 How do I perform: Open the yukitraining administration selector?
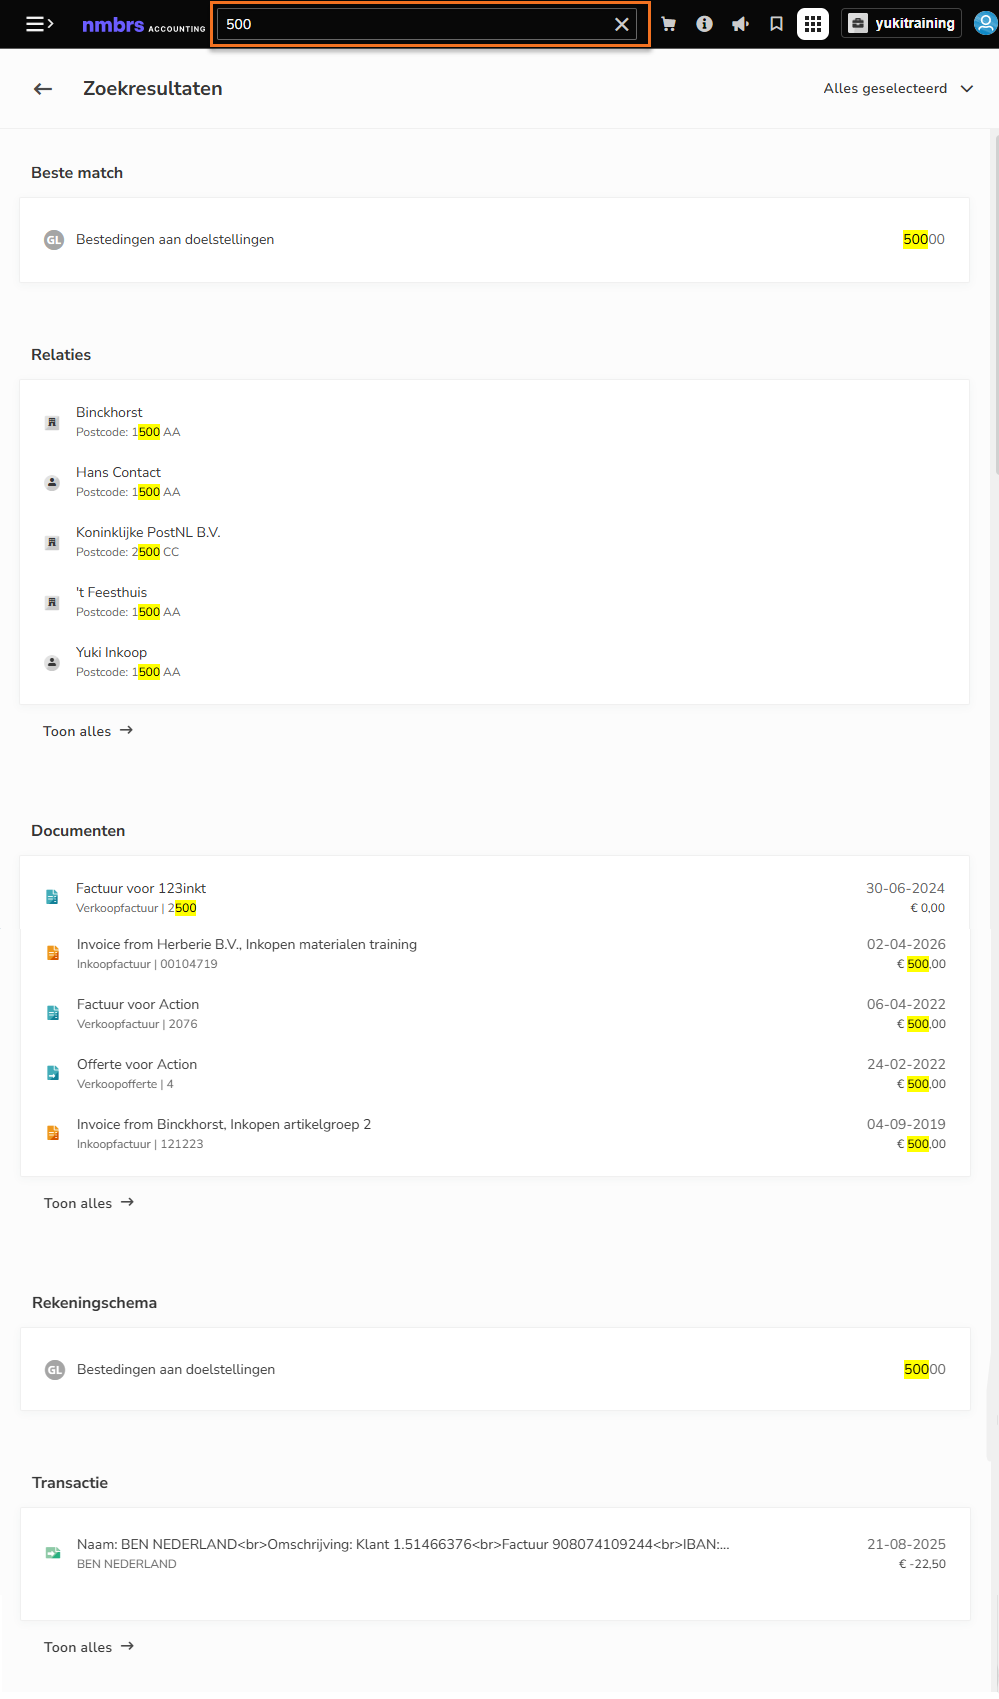[901, 23]
